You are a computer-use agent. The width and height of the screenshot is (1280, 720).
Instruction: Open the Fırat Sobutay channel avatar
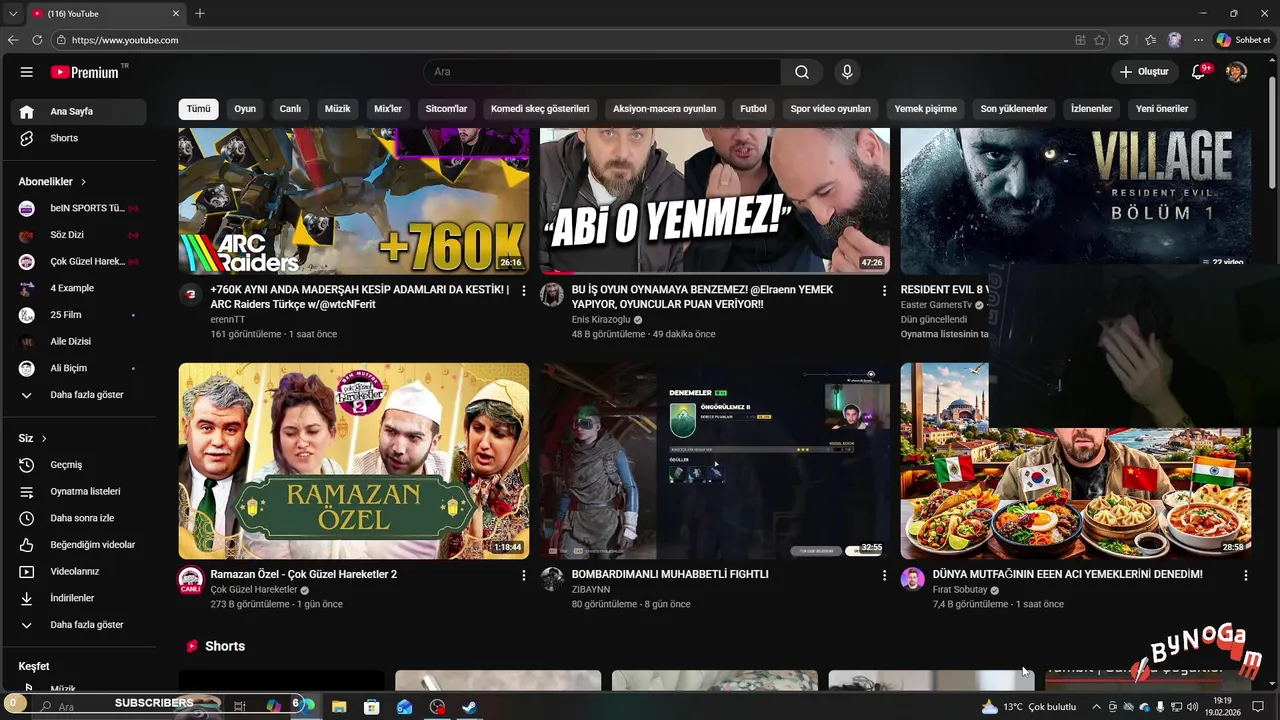[913, 580]
